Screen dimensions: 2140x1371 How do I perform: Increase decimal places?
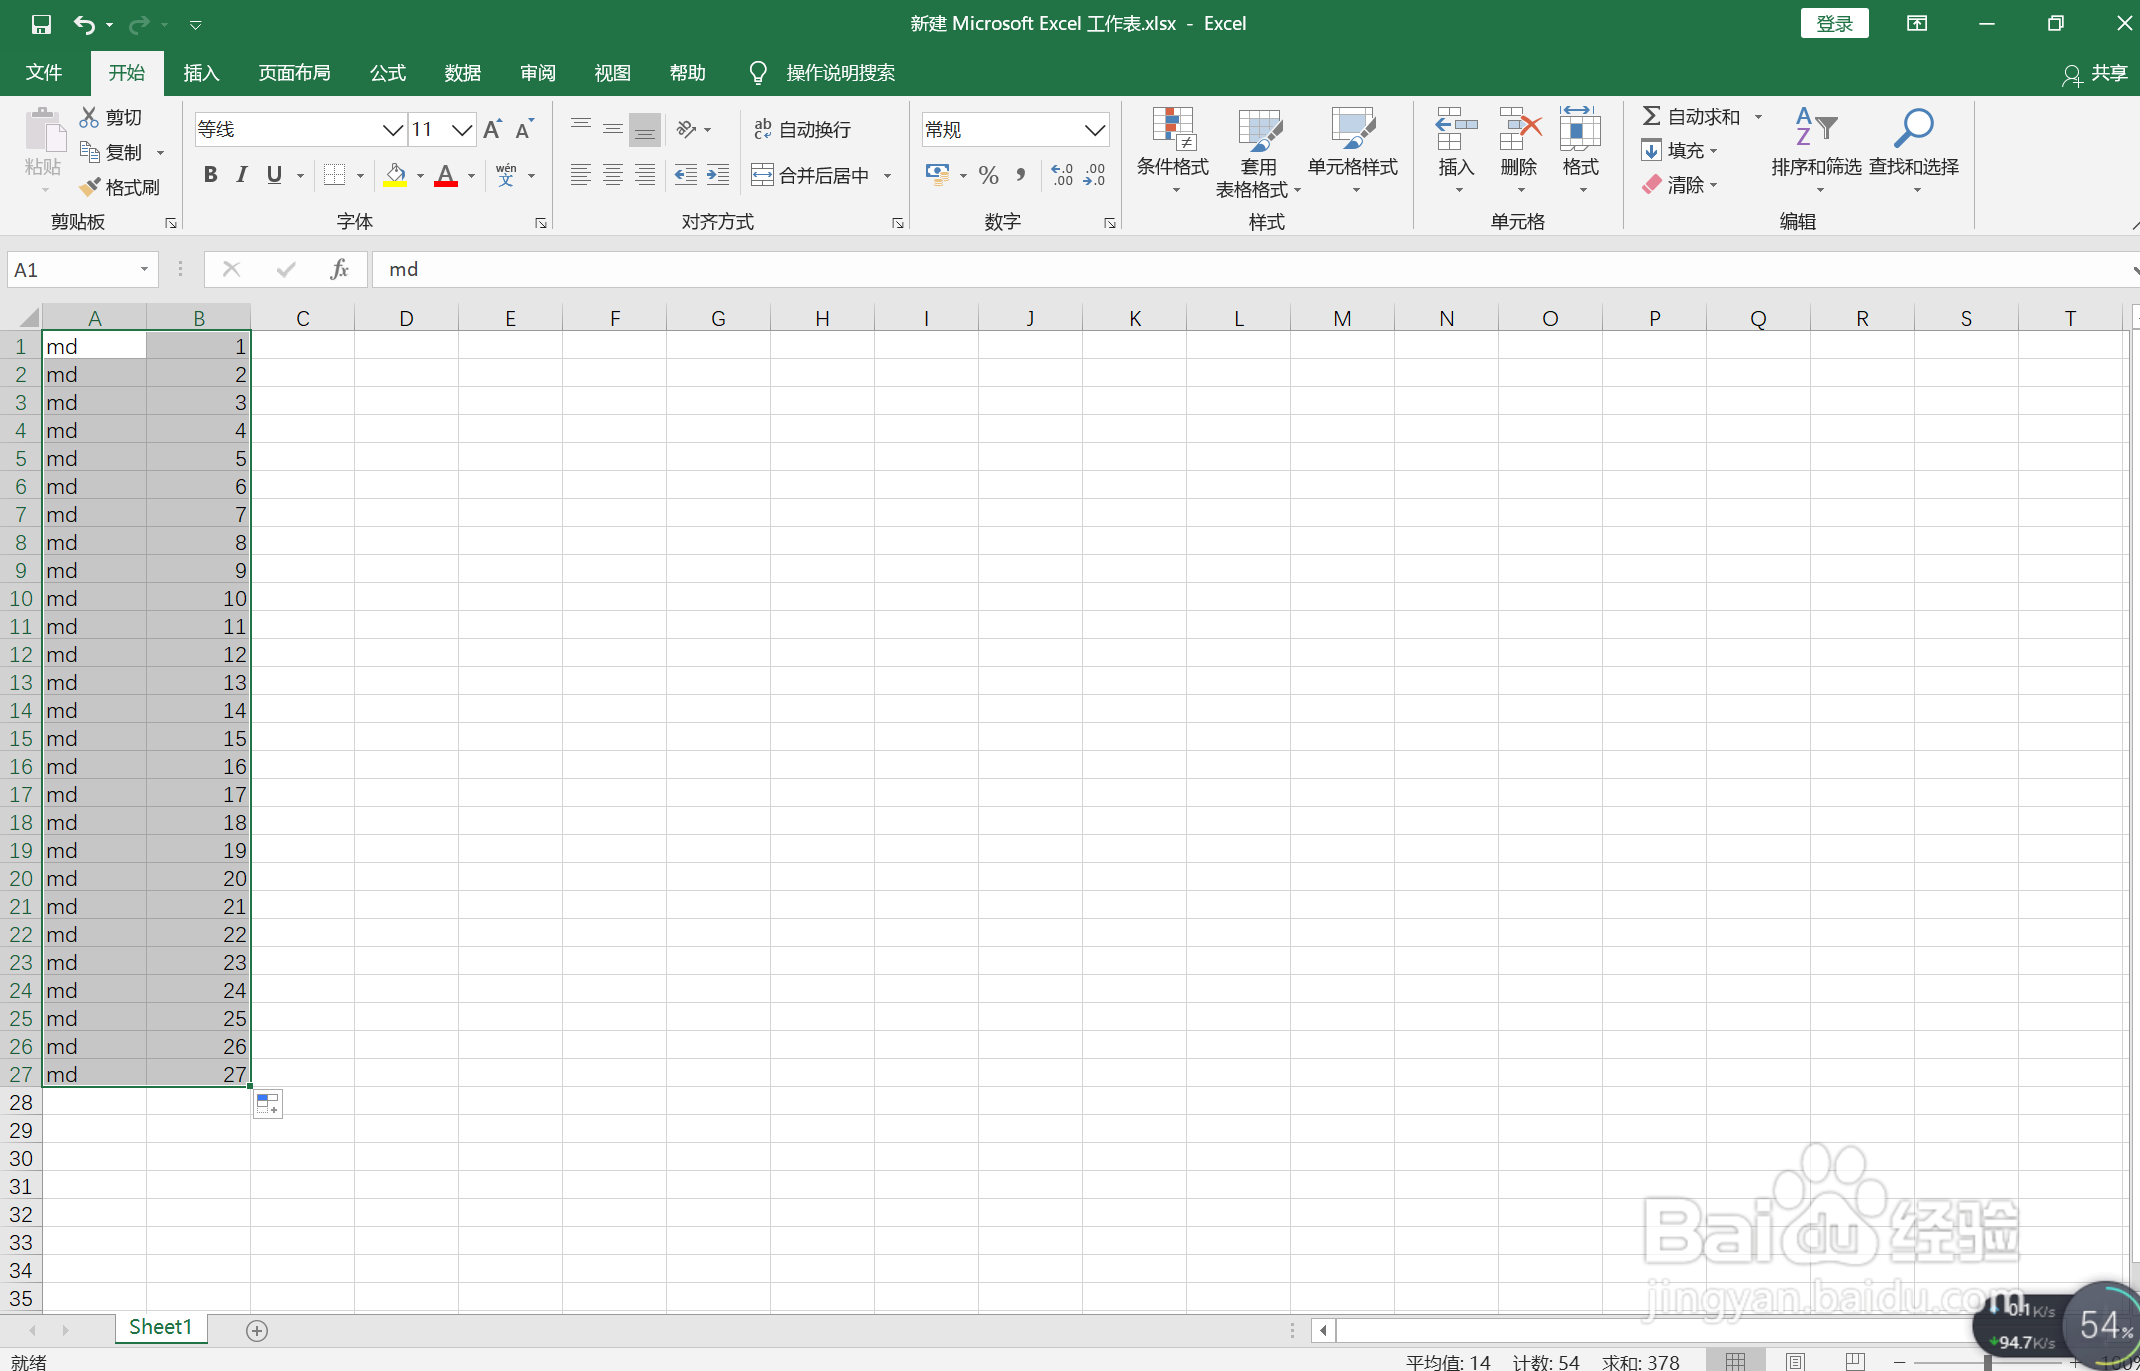tap(1062, 175)
